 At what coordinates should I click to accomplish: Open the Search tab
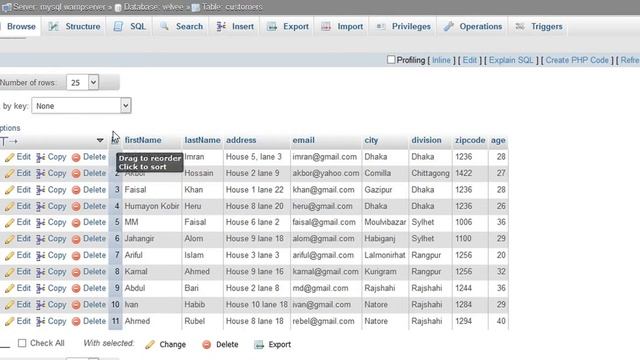182,27
